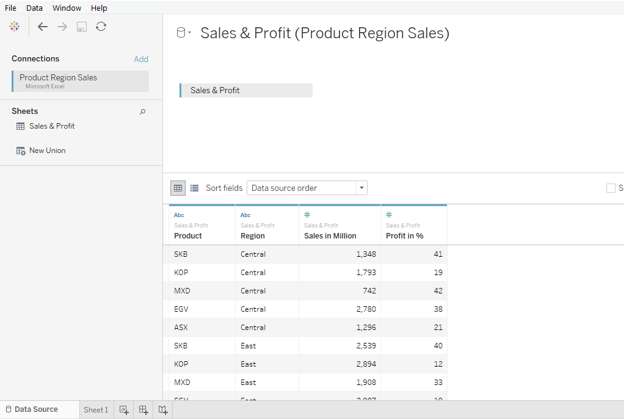Viewport: 625px width, 419px height.
Task: Expand the dropdown arrow beside database icon
Action: point(190,33)
